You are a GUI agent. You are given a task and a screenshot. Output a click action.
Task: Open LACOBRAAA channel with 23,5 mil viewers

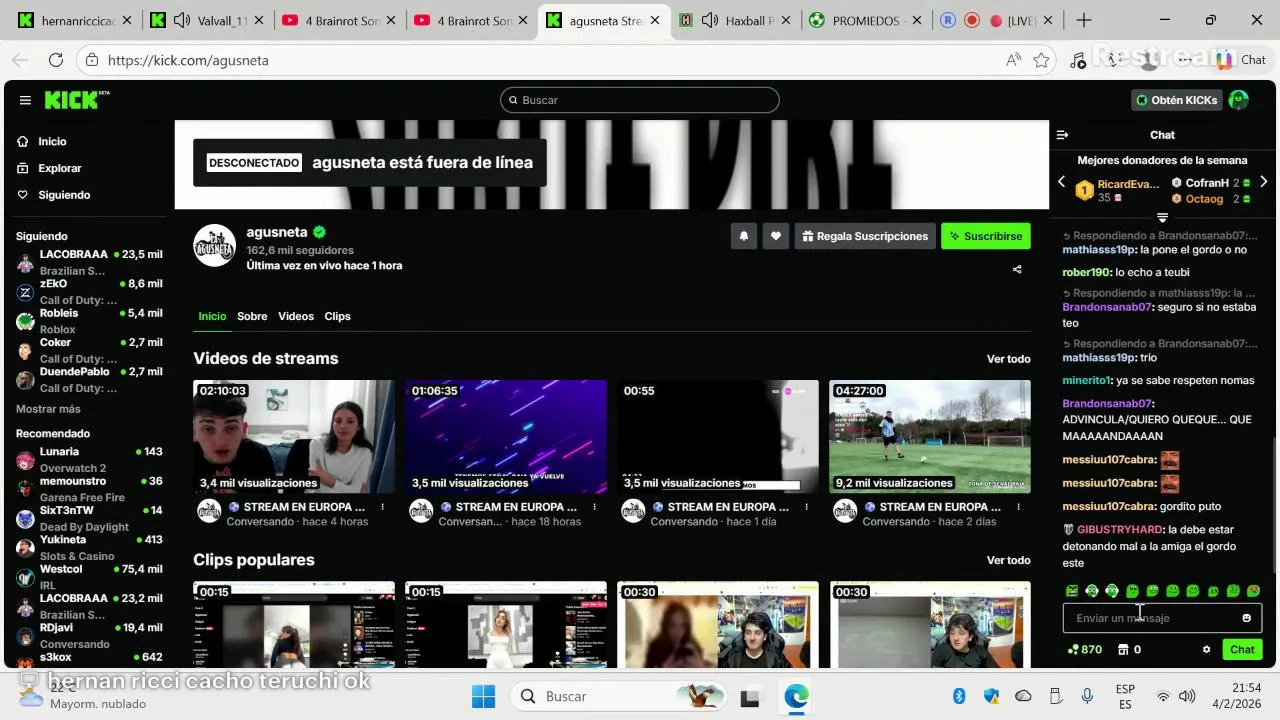click(89, 262)
